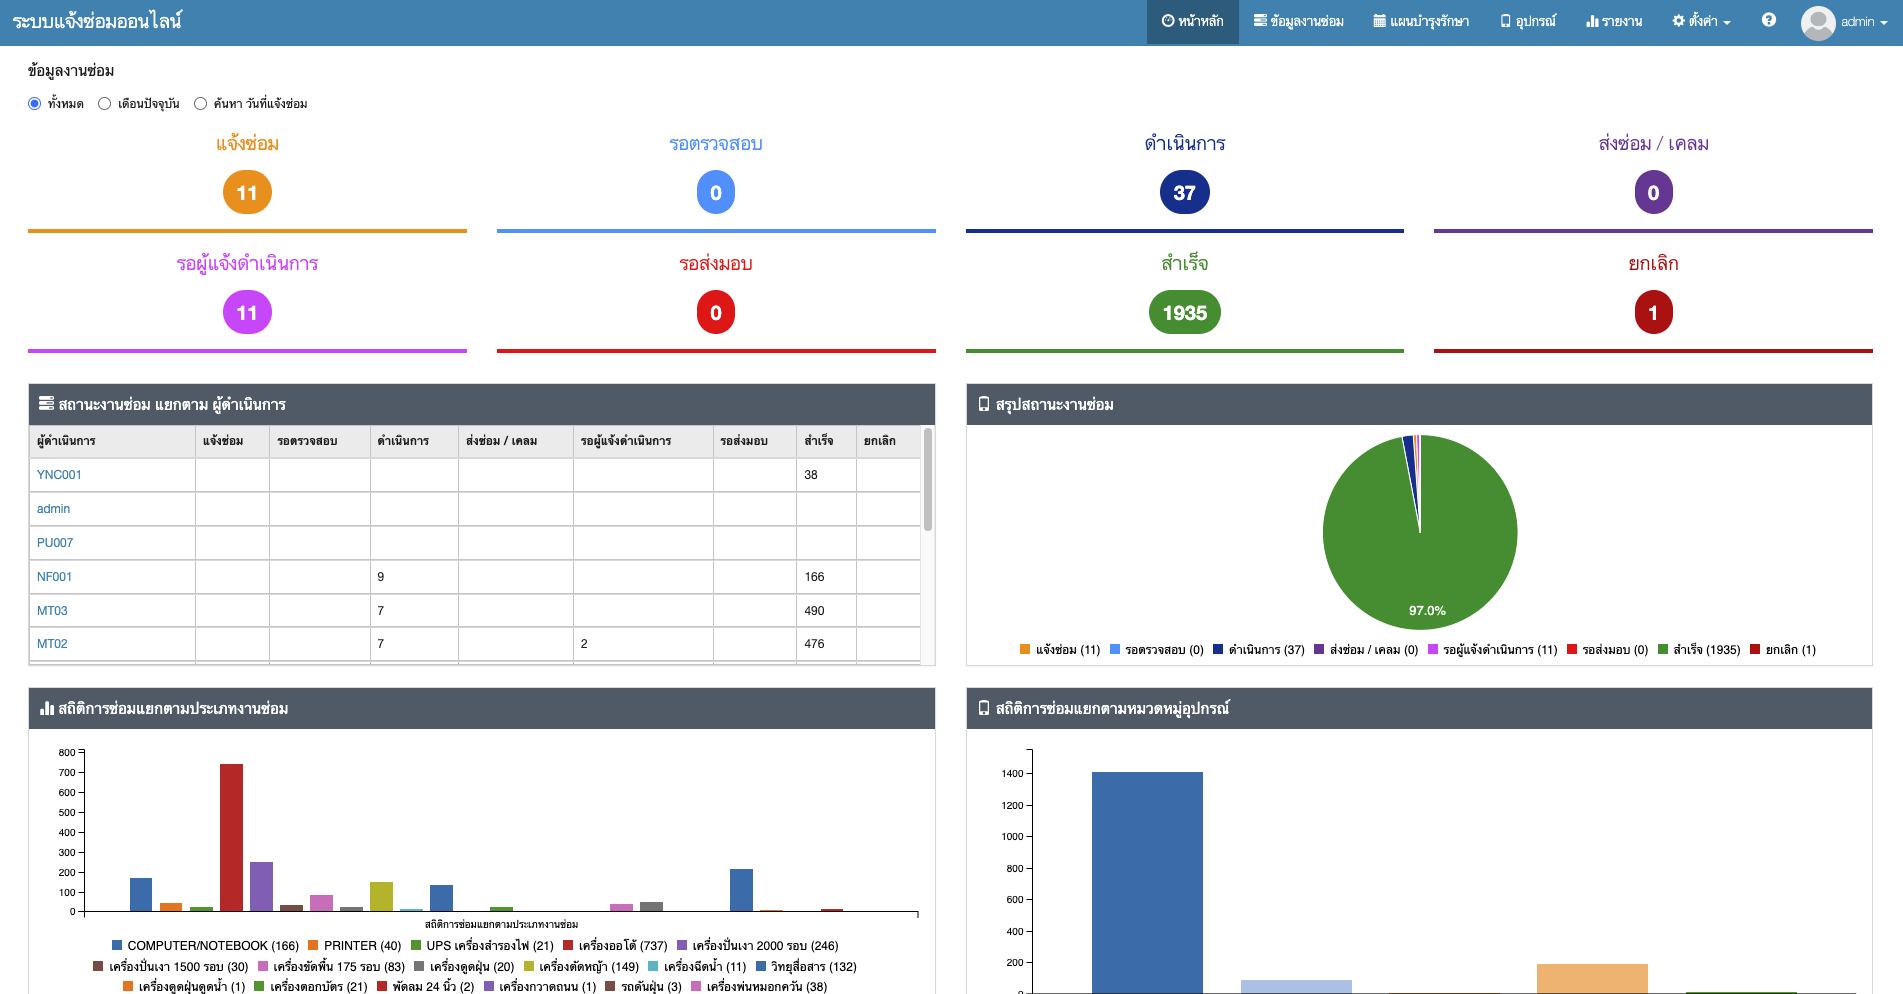Click the chart icon beside รายงาน
This screenshot has height=994, width=1903.
point(1592,21)
